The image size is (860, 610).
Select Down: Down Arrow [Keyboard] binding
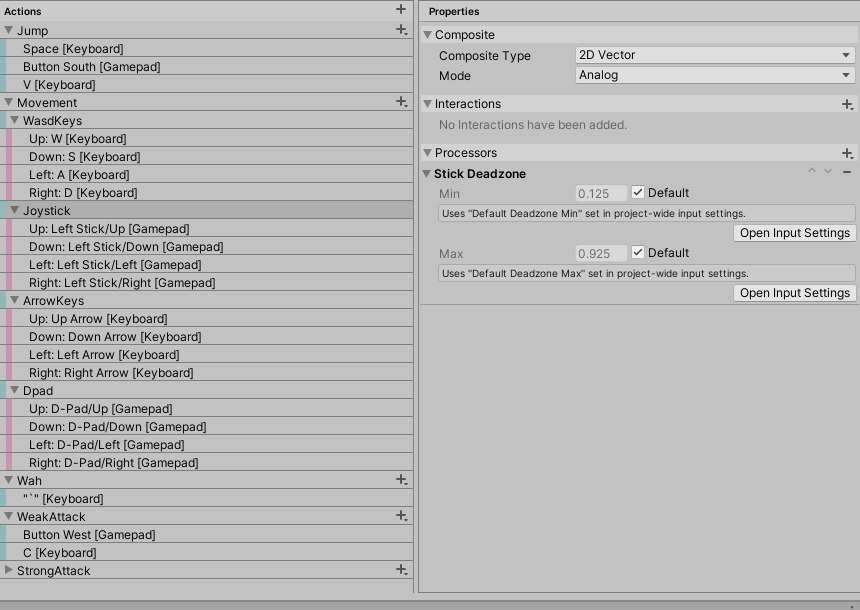coord(207,336)
